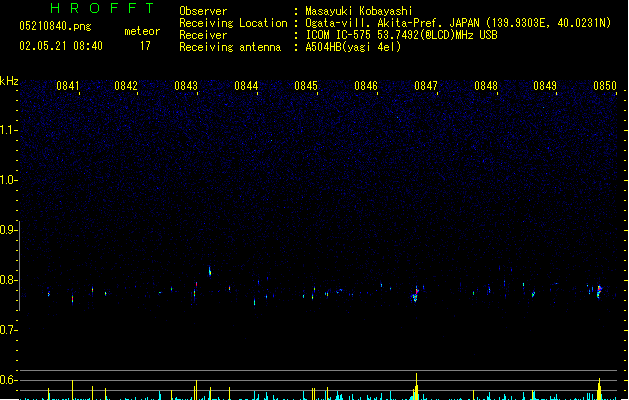Click the 0.7 kHz axis label
The width and height of the screenshot is (629, 400).
[8, 330]
